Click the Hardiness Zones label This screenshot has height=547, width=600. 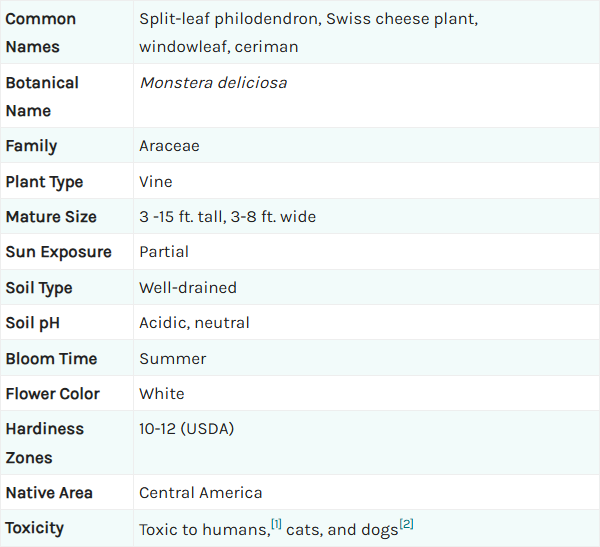[44, 443]
